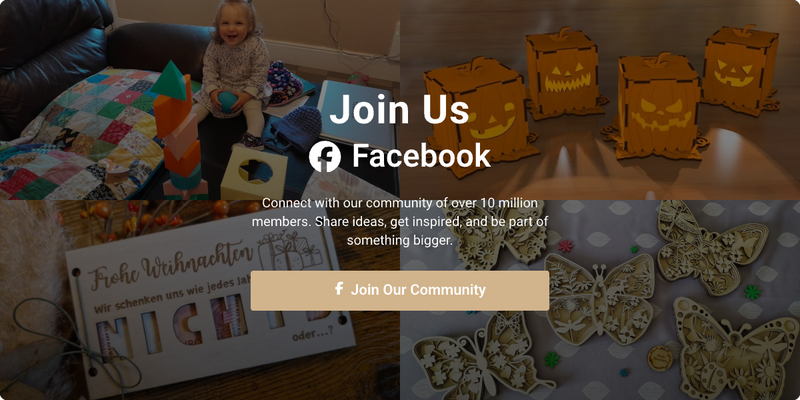The image size is (800, 400).
Task: Click the NICHTS cutout letters on sign
Action: tap(214, 327)
